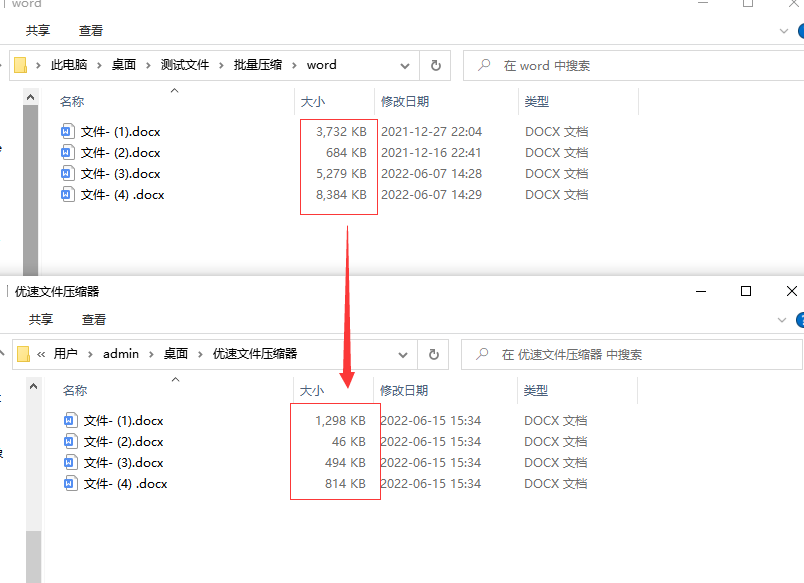
Task: Click scroll-up arrow in word navigation pane
Action: [31, 97]
